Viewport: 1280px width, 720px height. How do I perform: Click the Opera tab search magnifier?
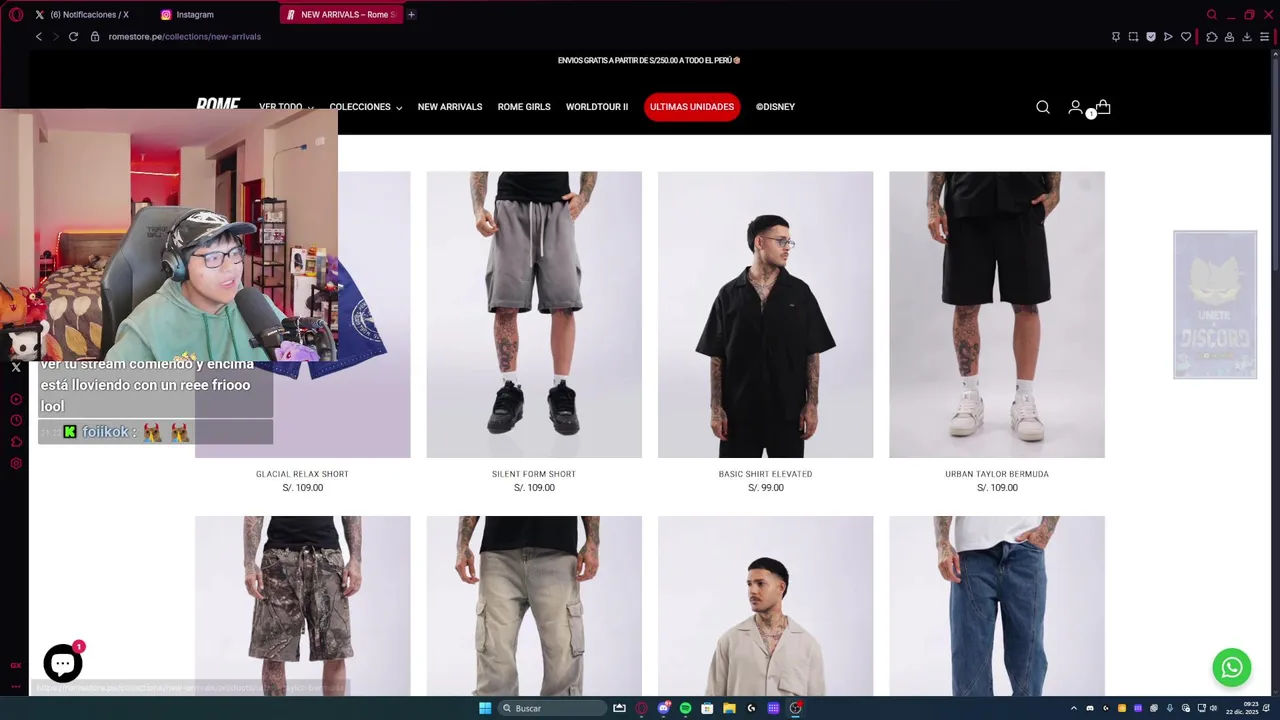pos(1212,14)
